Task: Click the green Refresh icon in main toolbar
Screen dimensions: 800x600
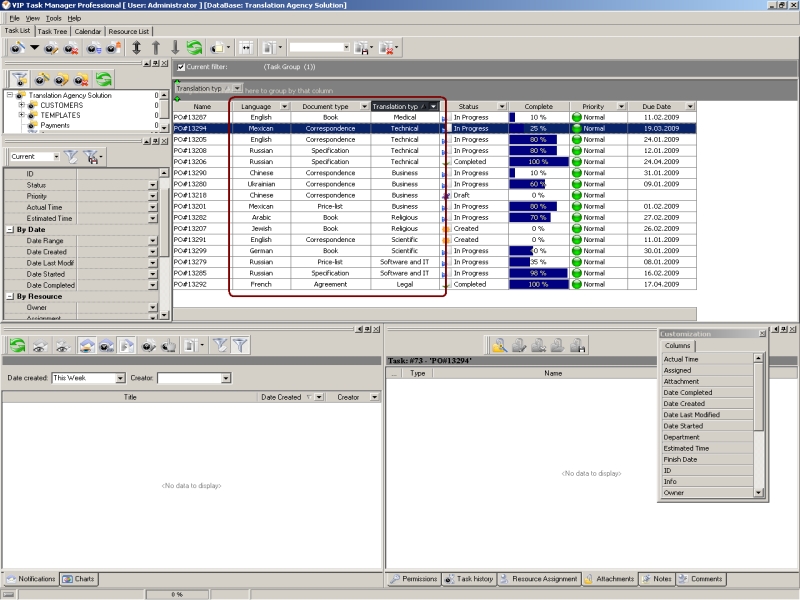Action: (194, 47)
